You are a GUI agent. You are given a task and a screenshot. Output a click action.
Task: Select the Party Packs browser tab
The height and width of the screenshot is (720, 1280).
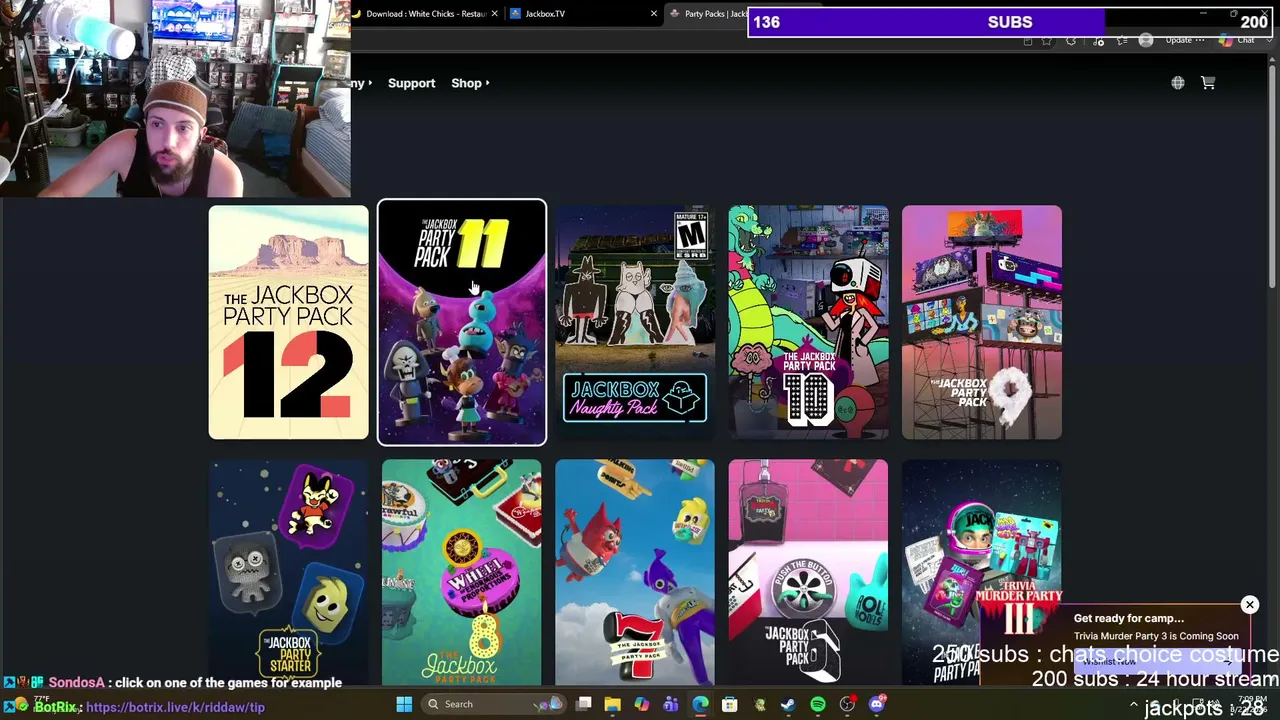(x=708, y=14)
